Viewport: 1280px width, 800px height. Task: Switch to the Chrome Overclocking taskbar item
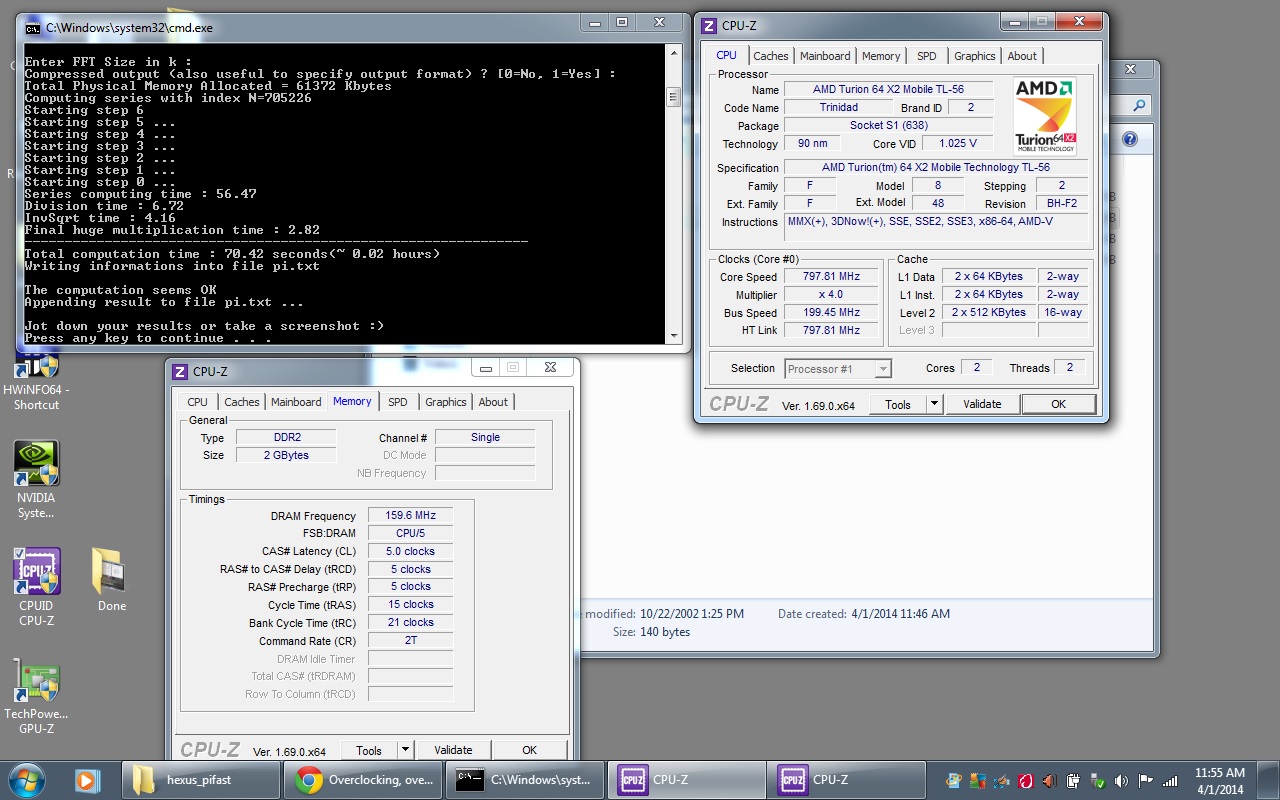pos(360,780)
